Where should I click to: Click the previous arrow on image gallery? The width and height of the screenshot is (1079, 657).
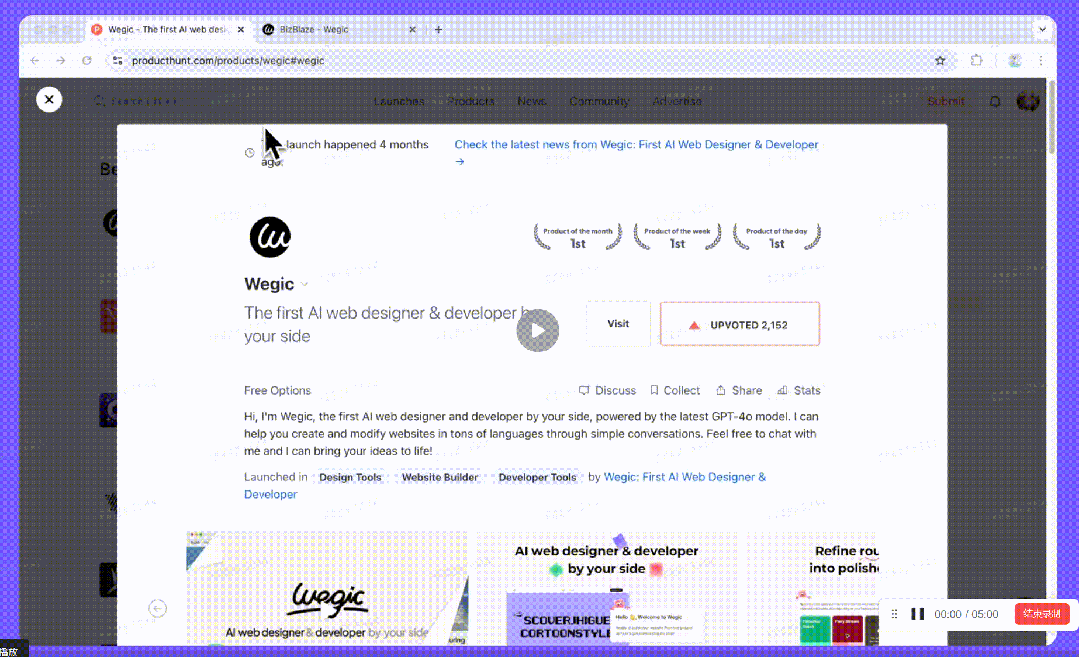pos(158,608)
